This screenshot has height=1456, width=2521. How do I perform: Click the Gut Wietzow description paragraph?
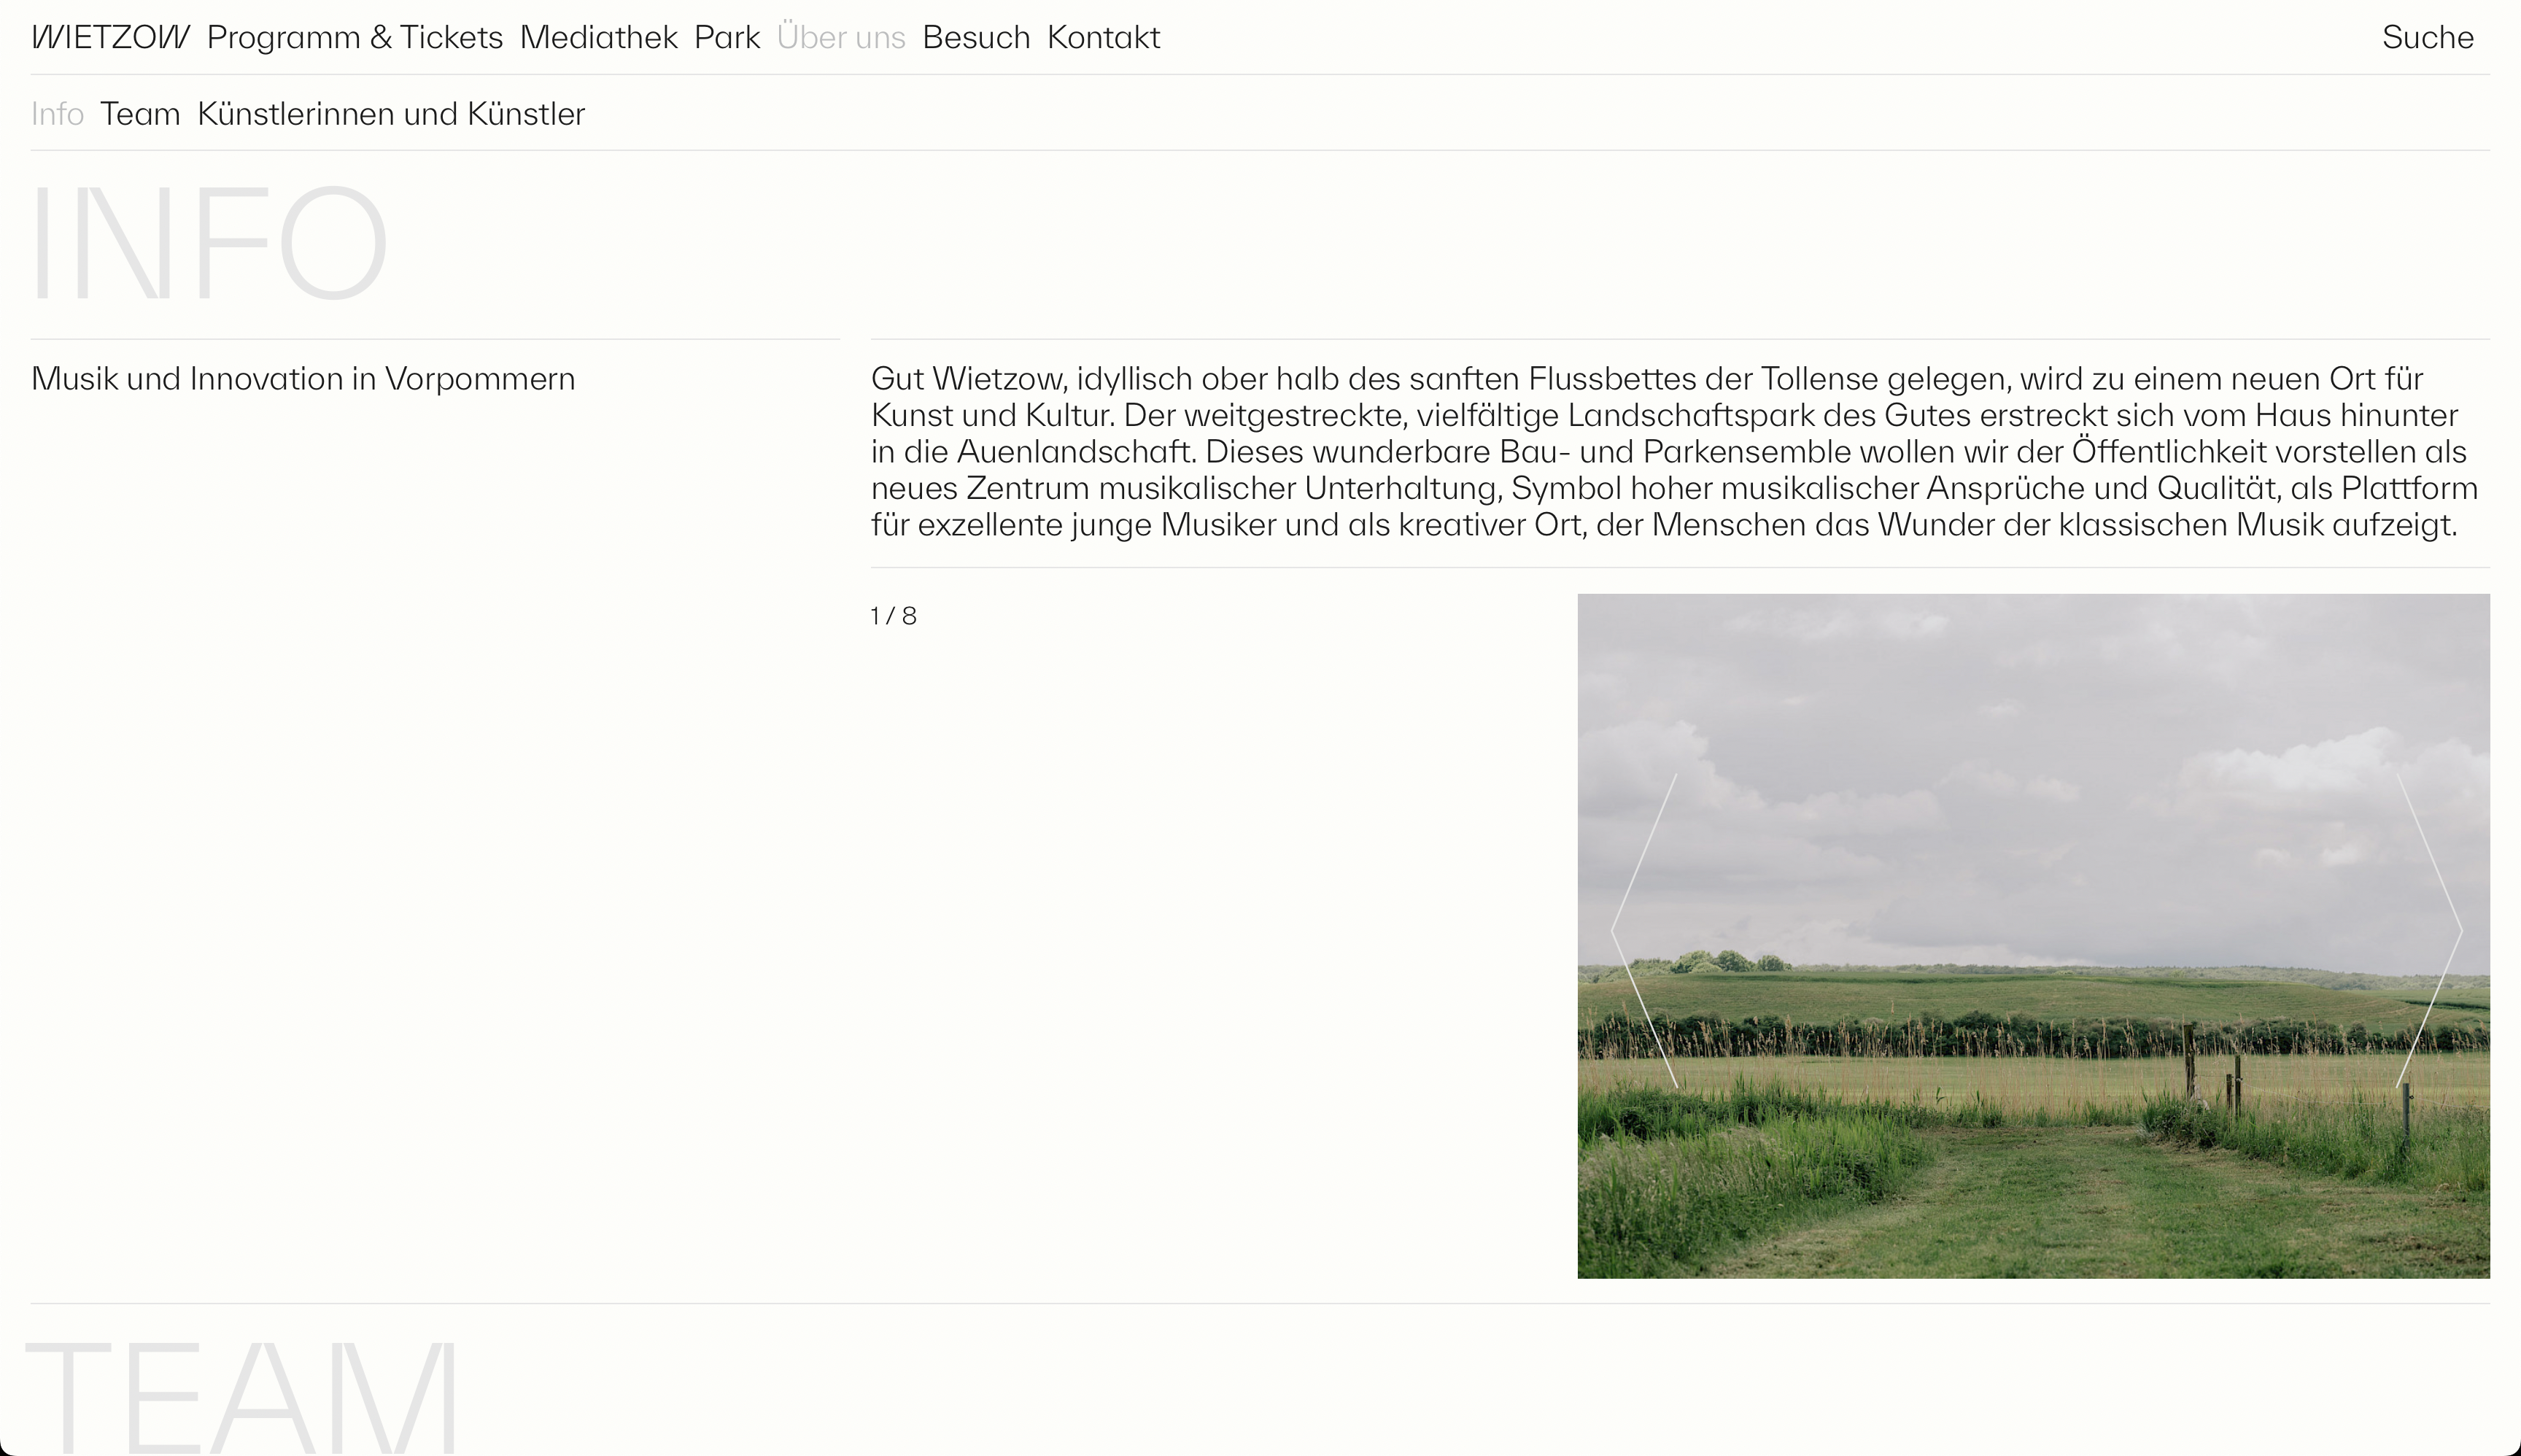coord(1675,452)
